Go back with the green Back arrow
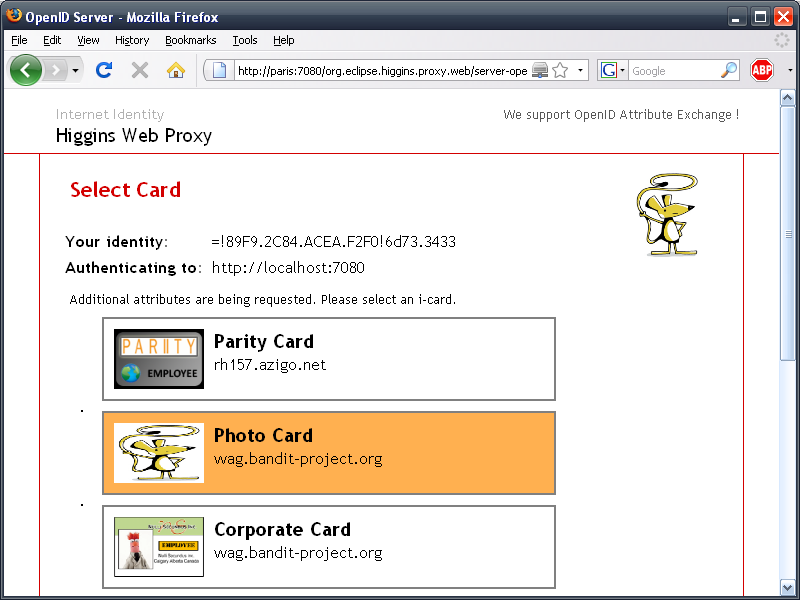 (26, 70)
